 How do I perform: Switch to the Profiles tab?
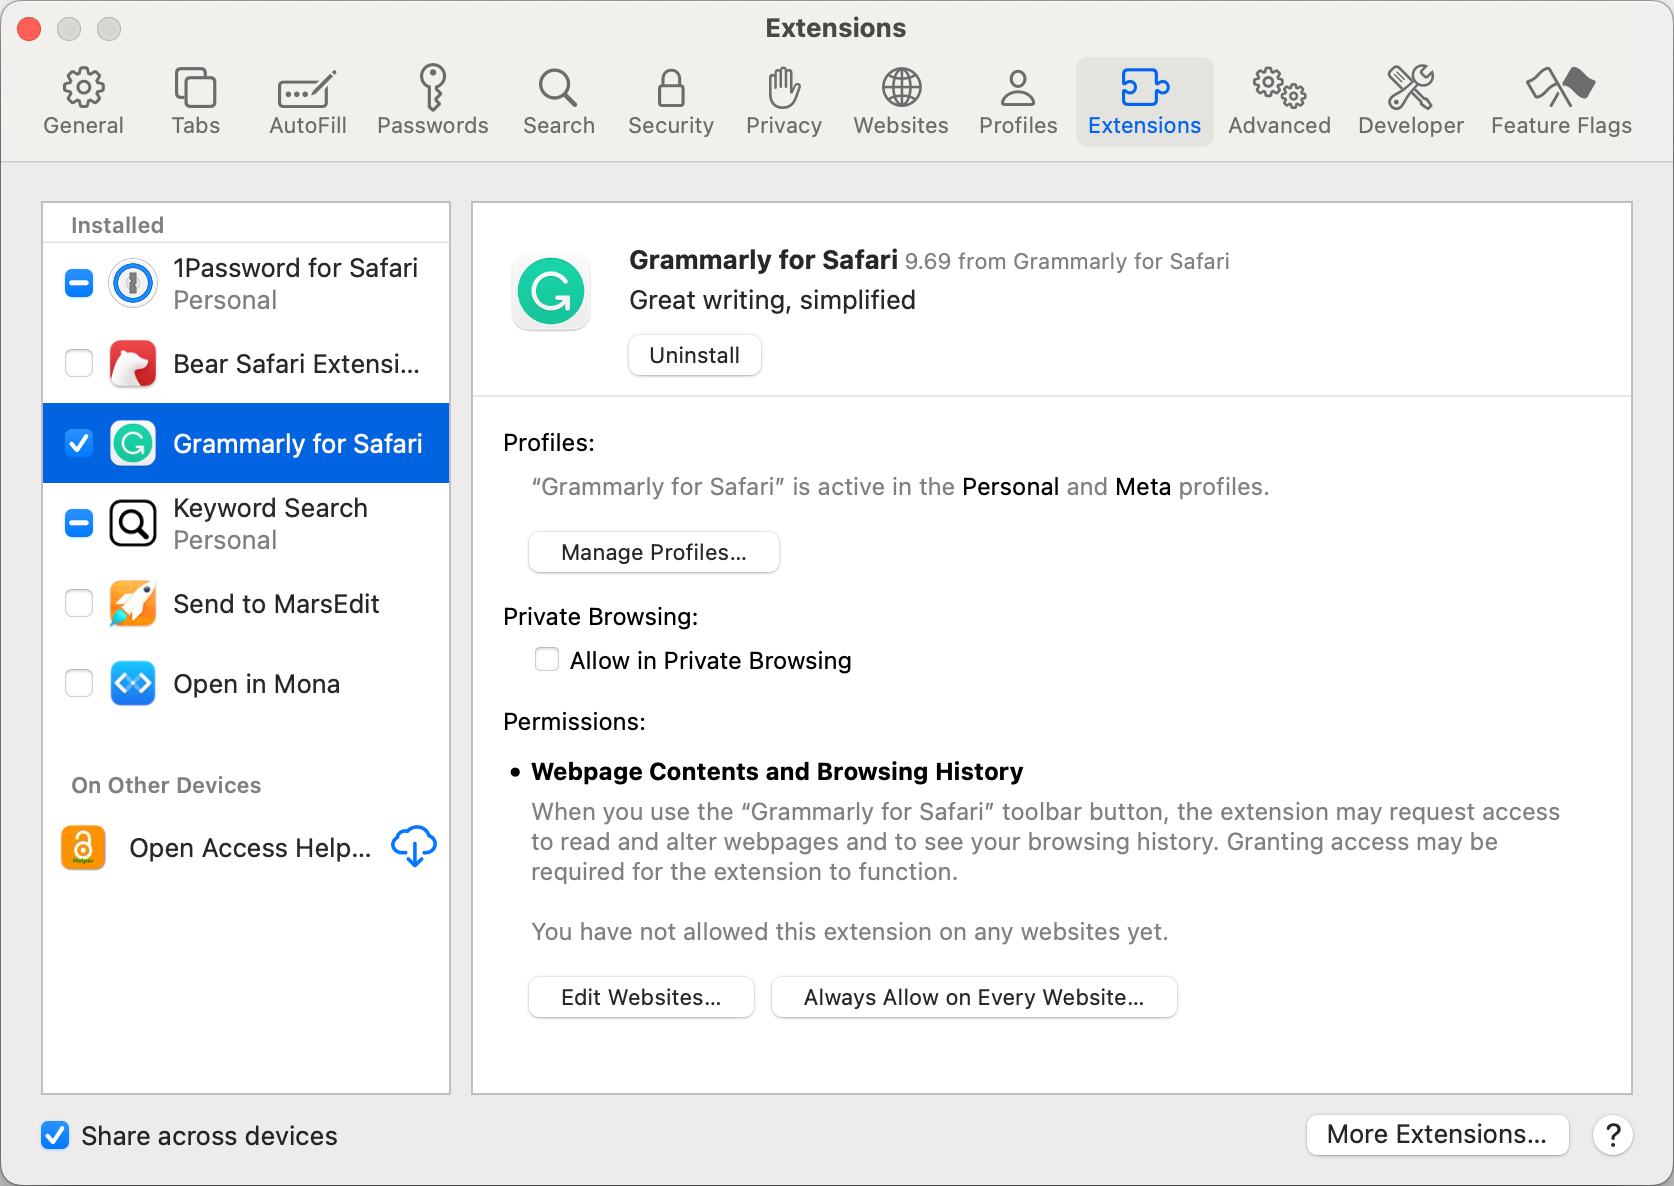1017,100
